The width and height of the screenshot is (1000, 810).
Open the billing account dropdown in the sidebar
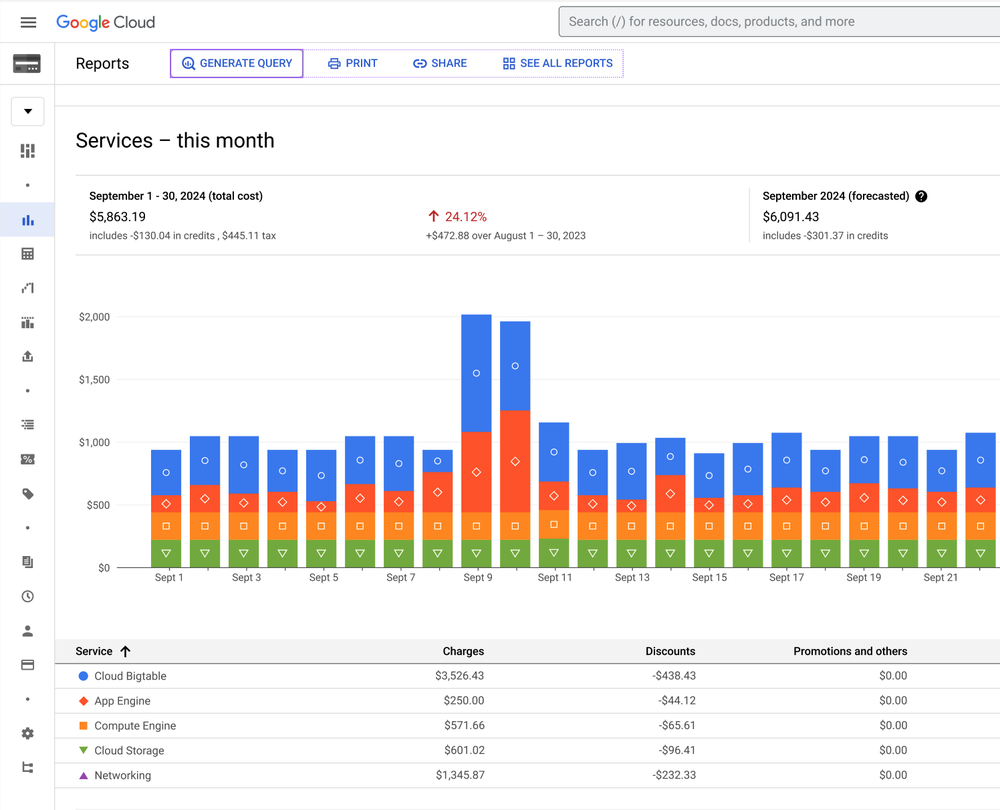27,111
